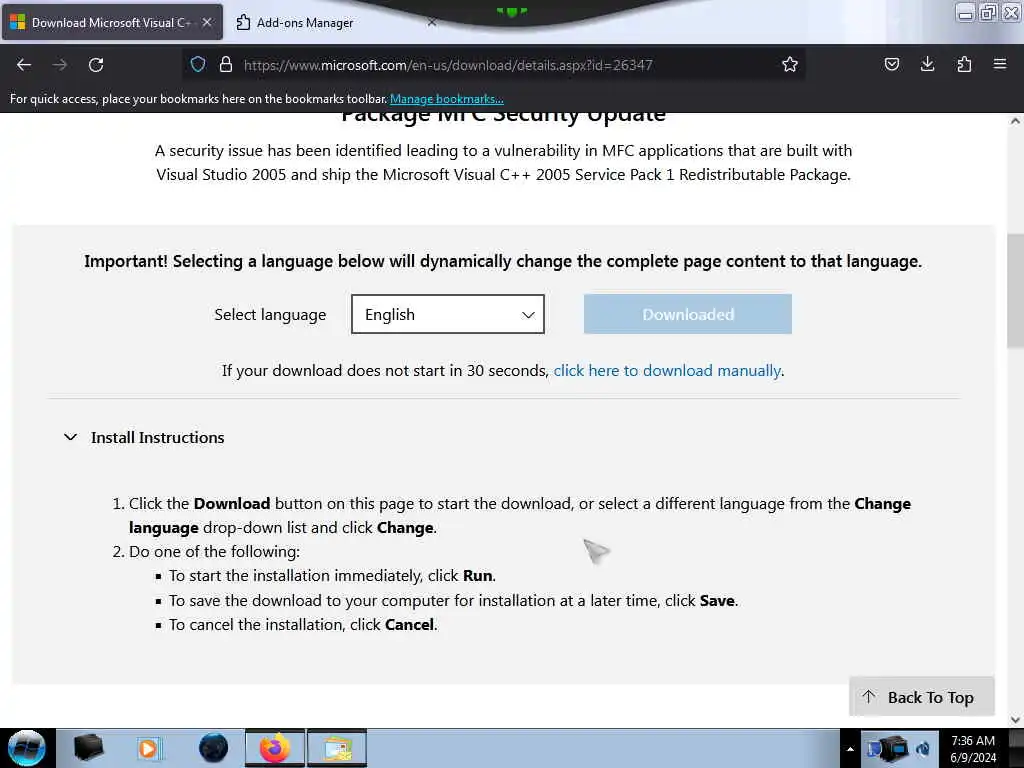Close the Download Microsoft Visual C++ tab

tap(207, 22)
